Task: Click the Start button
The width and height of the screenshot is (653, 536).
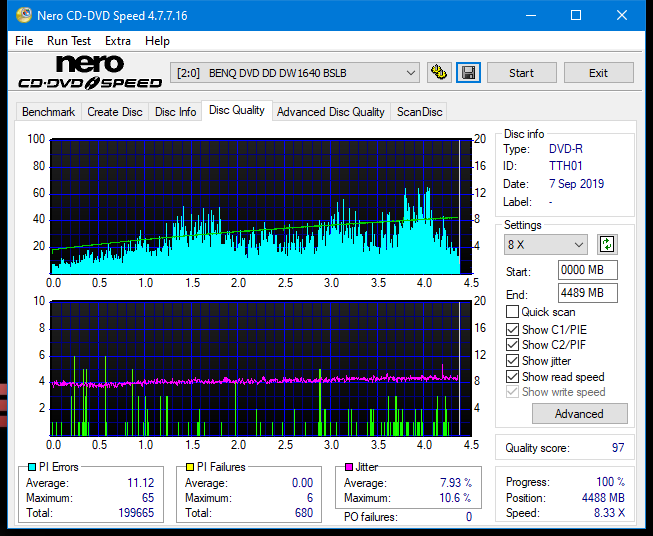Action: (x=521, y=73)
